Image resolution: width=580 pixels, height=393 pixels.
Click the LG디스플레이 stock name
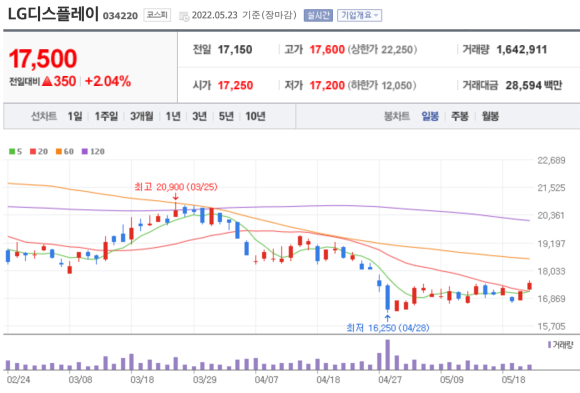53,14
